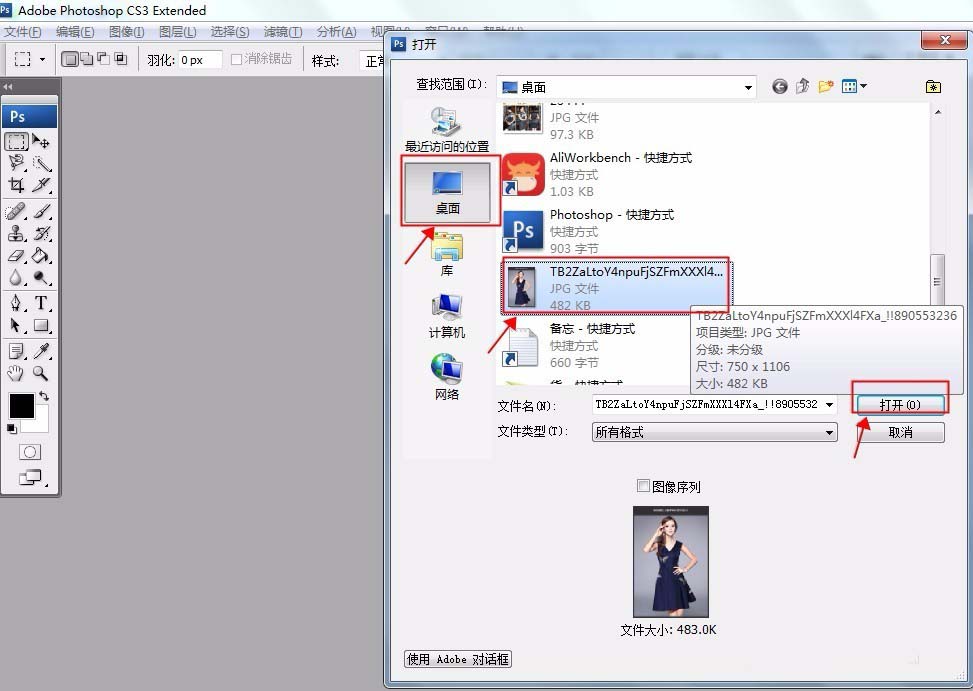This screenshot has width=973, height=691.
Task: Open the 查找范围 location dropdown
Action: pos(748,87)
